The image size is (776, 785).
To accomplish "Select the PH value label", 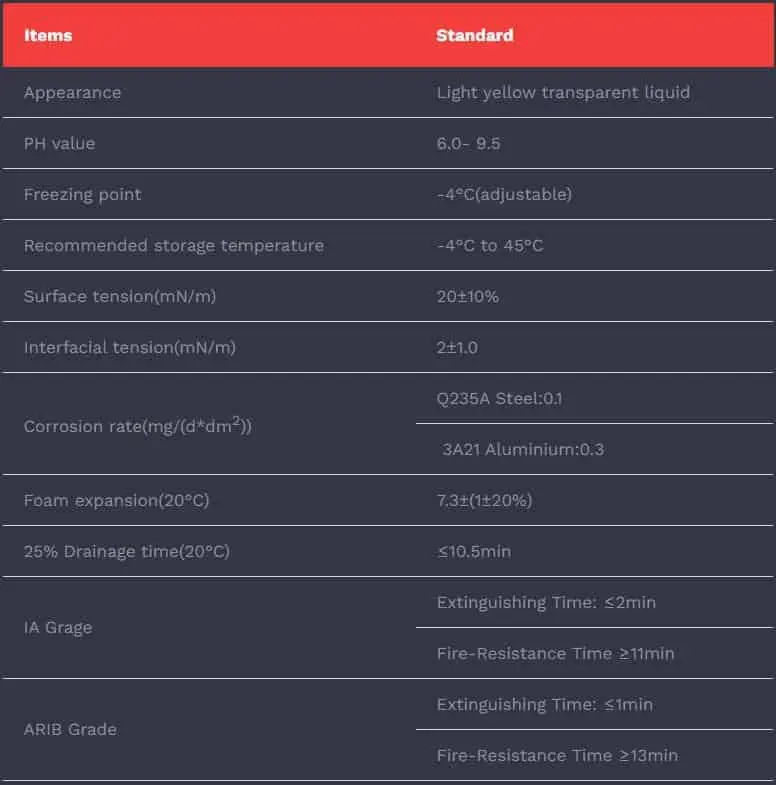I will click(x=59, y=143).
